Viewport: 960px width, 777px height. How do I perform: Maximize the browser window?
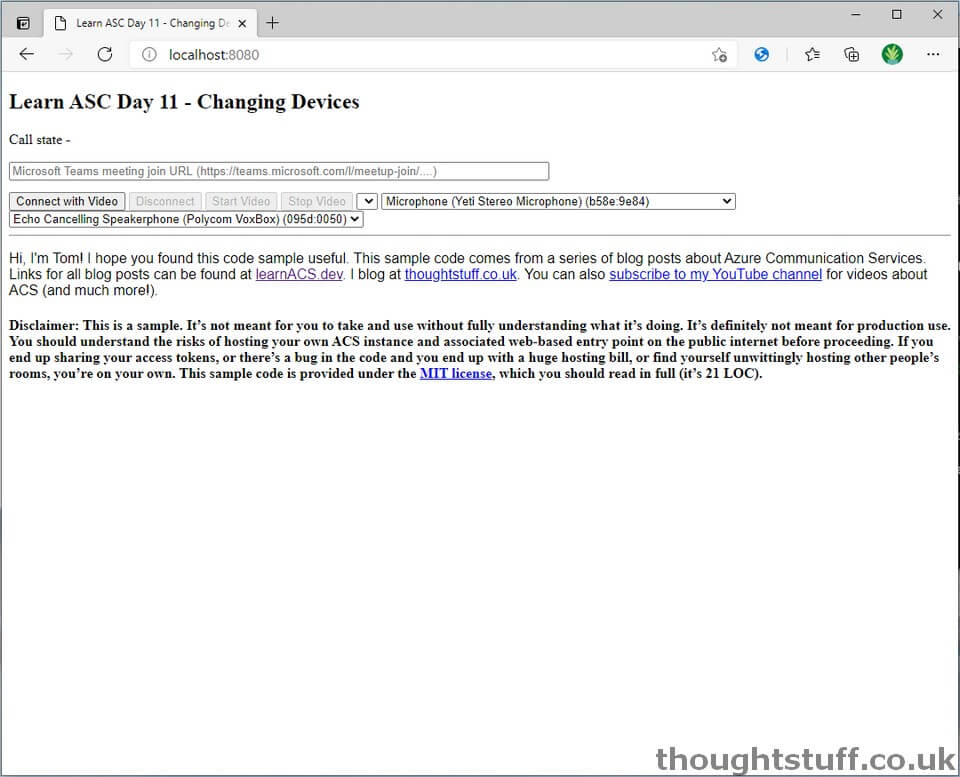[896, 15]
